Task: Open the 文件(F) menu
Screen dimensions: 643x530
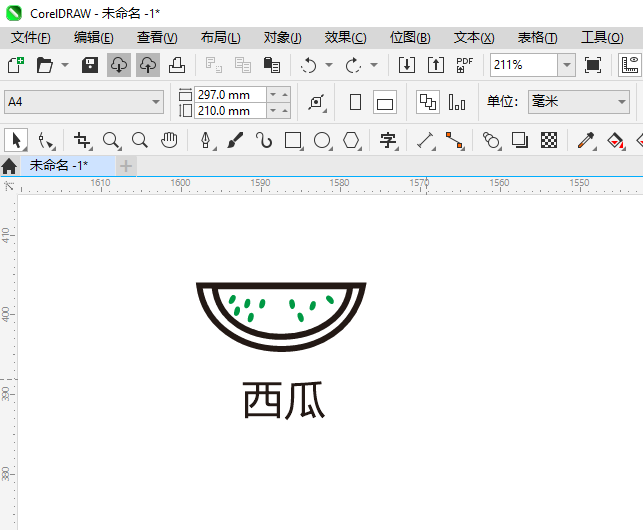Action: (x=31, y=38)
